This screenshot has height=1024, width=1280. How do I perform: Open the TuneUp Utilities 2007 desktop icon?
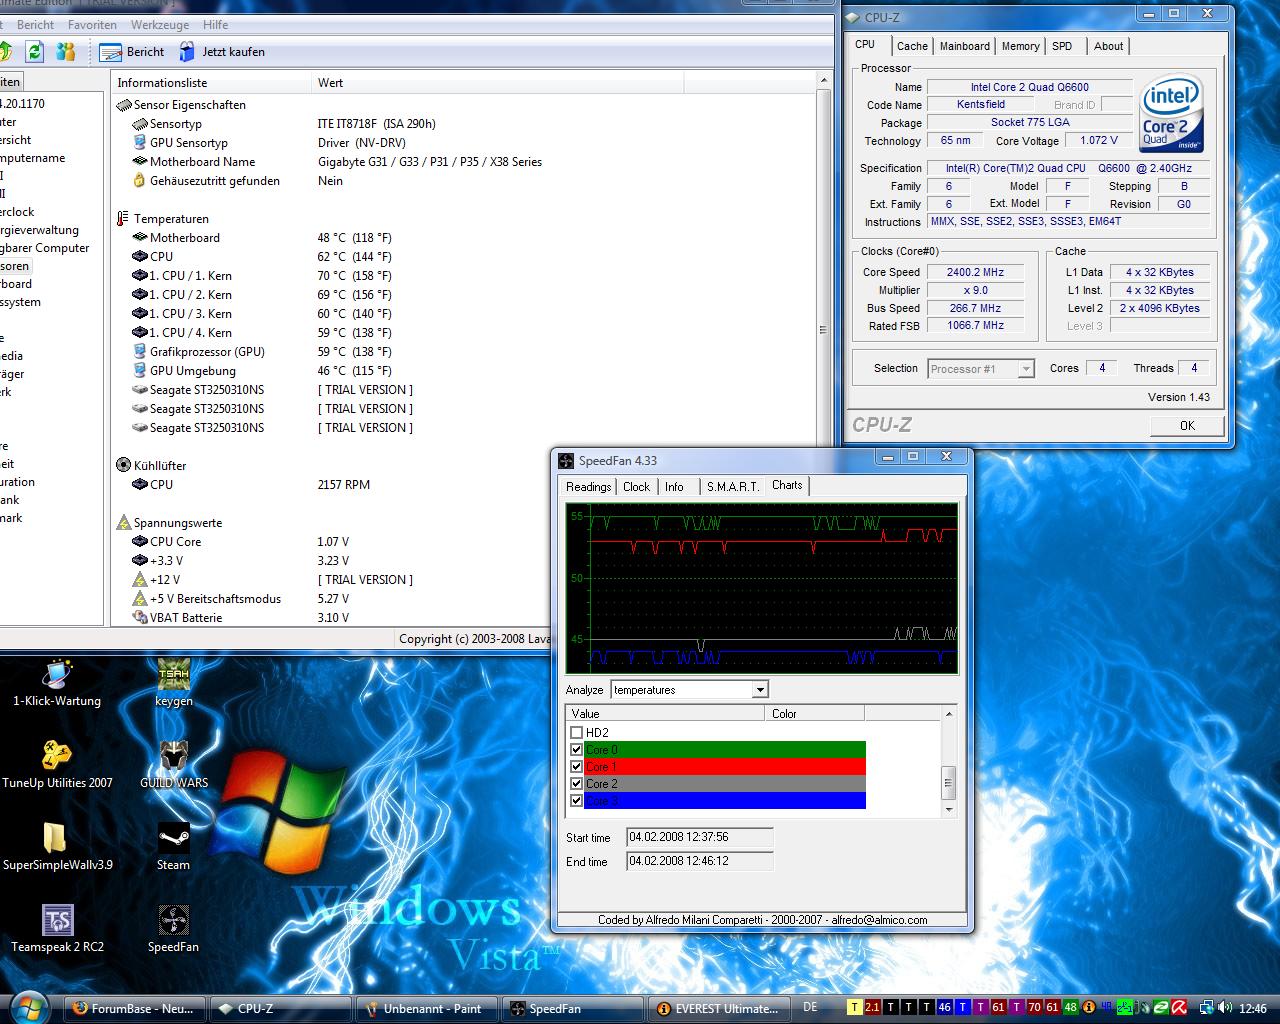click(57, 765)
